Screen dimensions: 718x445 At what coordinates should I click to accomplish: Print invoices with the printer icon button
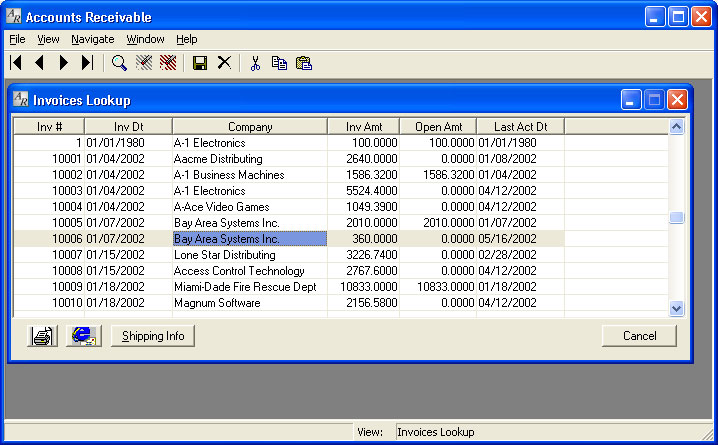(43, 336)
